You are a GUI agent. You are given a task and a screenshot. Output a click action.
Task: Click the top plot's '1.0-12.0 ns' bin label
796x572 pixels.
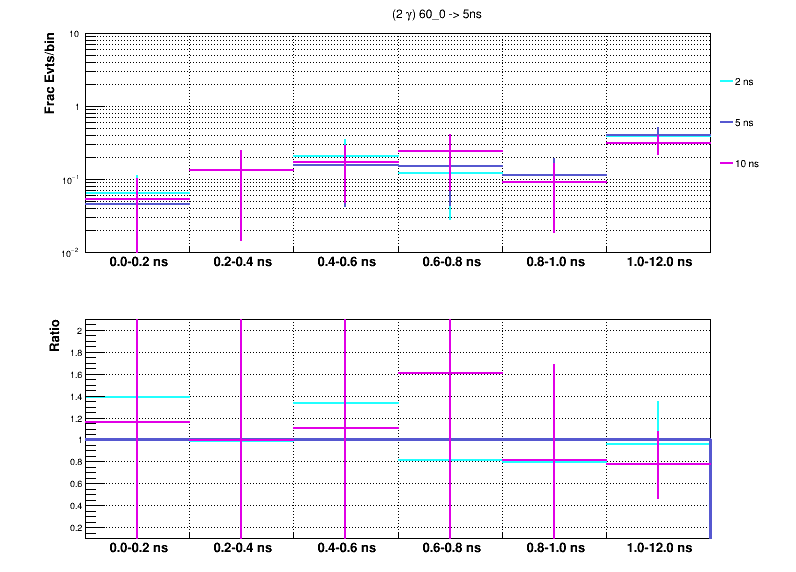coord(658,263)
